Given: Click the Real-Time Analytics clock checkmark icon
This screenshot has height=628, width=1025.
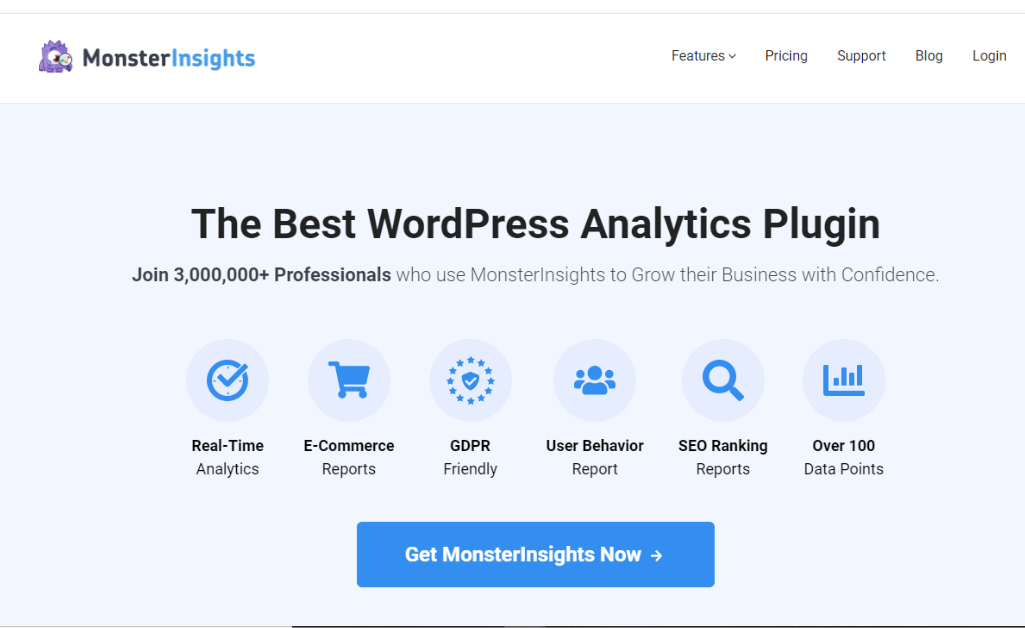Looking at the screenshot, I should pos(227,380).
